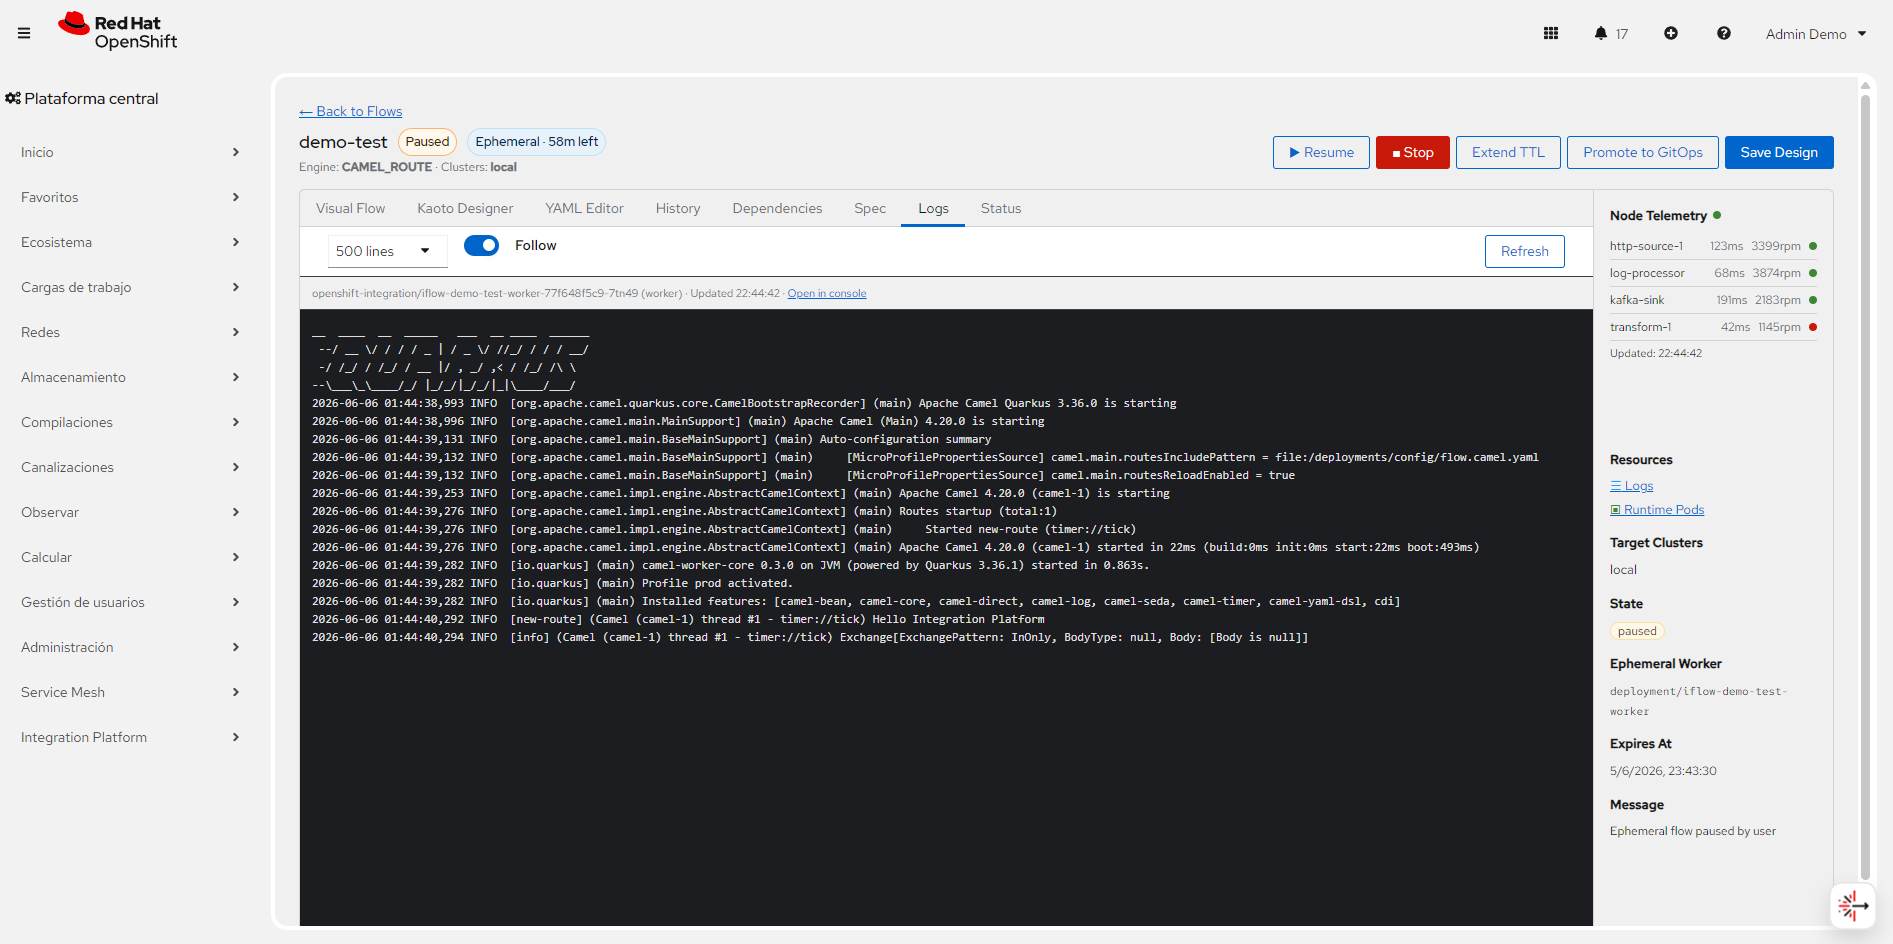Open the Runtime Pods resource link
This screenshot has height=944, width=1893.
coord(1657,510)
